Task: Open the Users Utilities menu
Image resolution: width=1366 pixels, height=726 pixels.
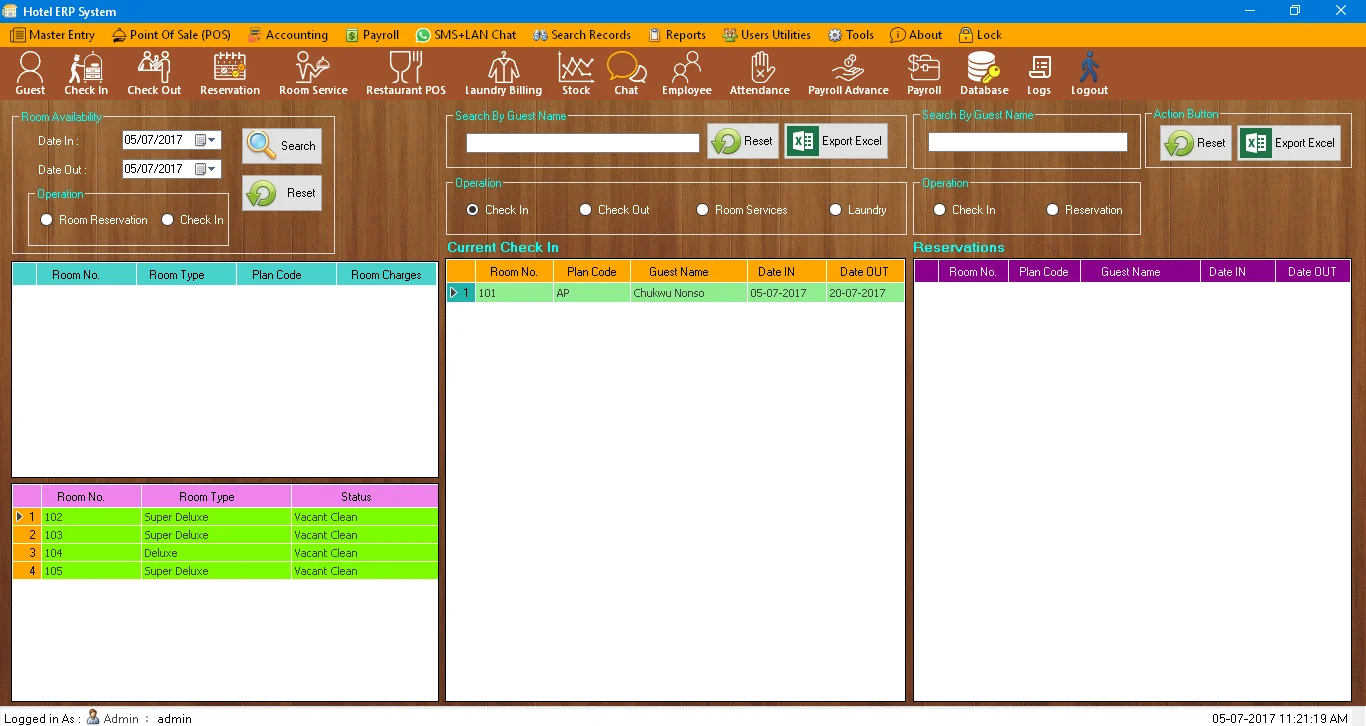Action: [767, 35]
